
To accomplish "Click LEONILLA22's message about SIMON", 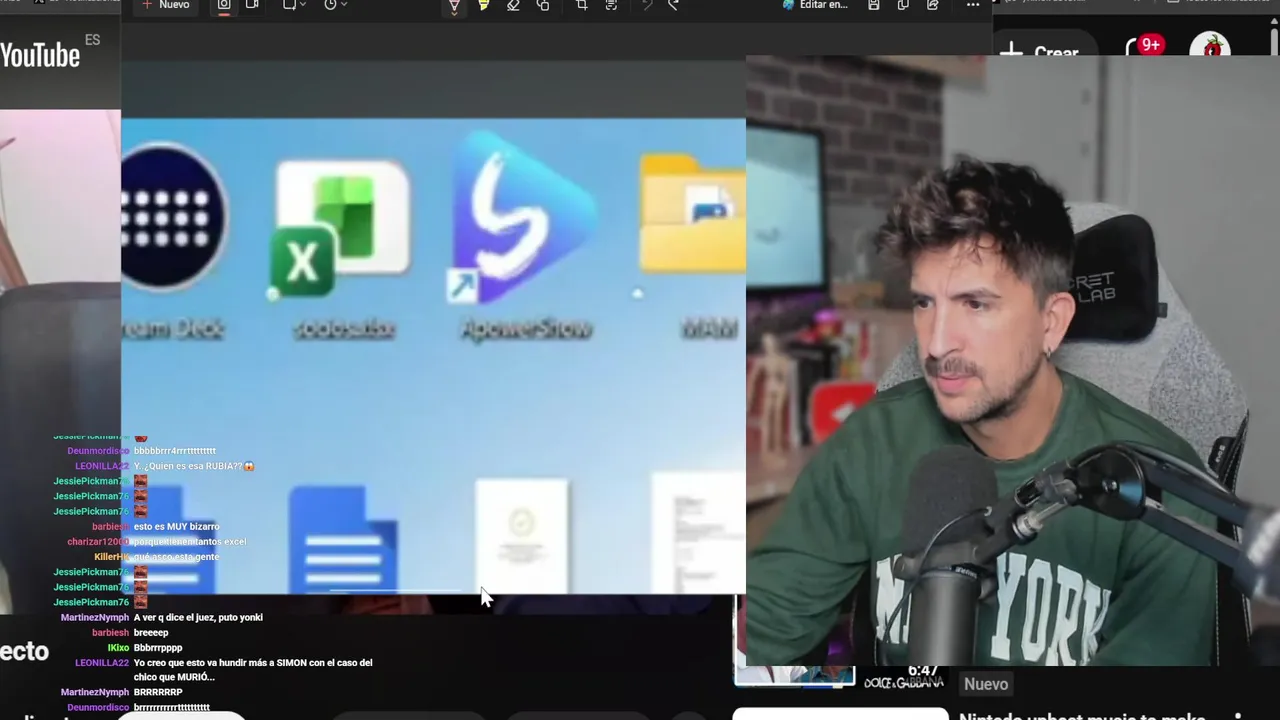I will coord(253,669).
